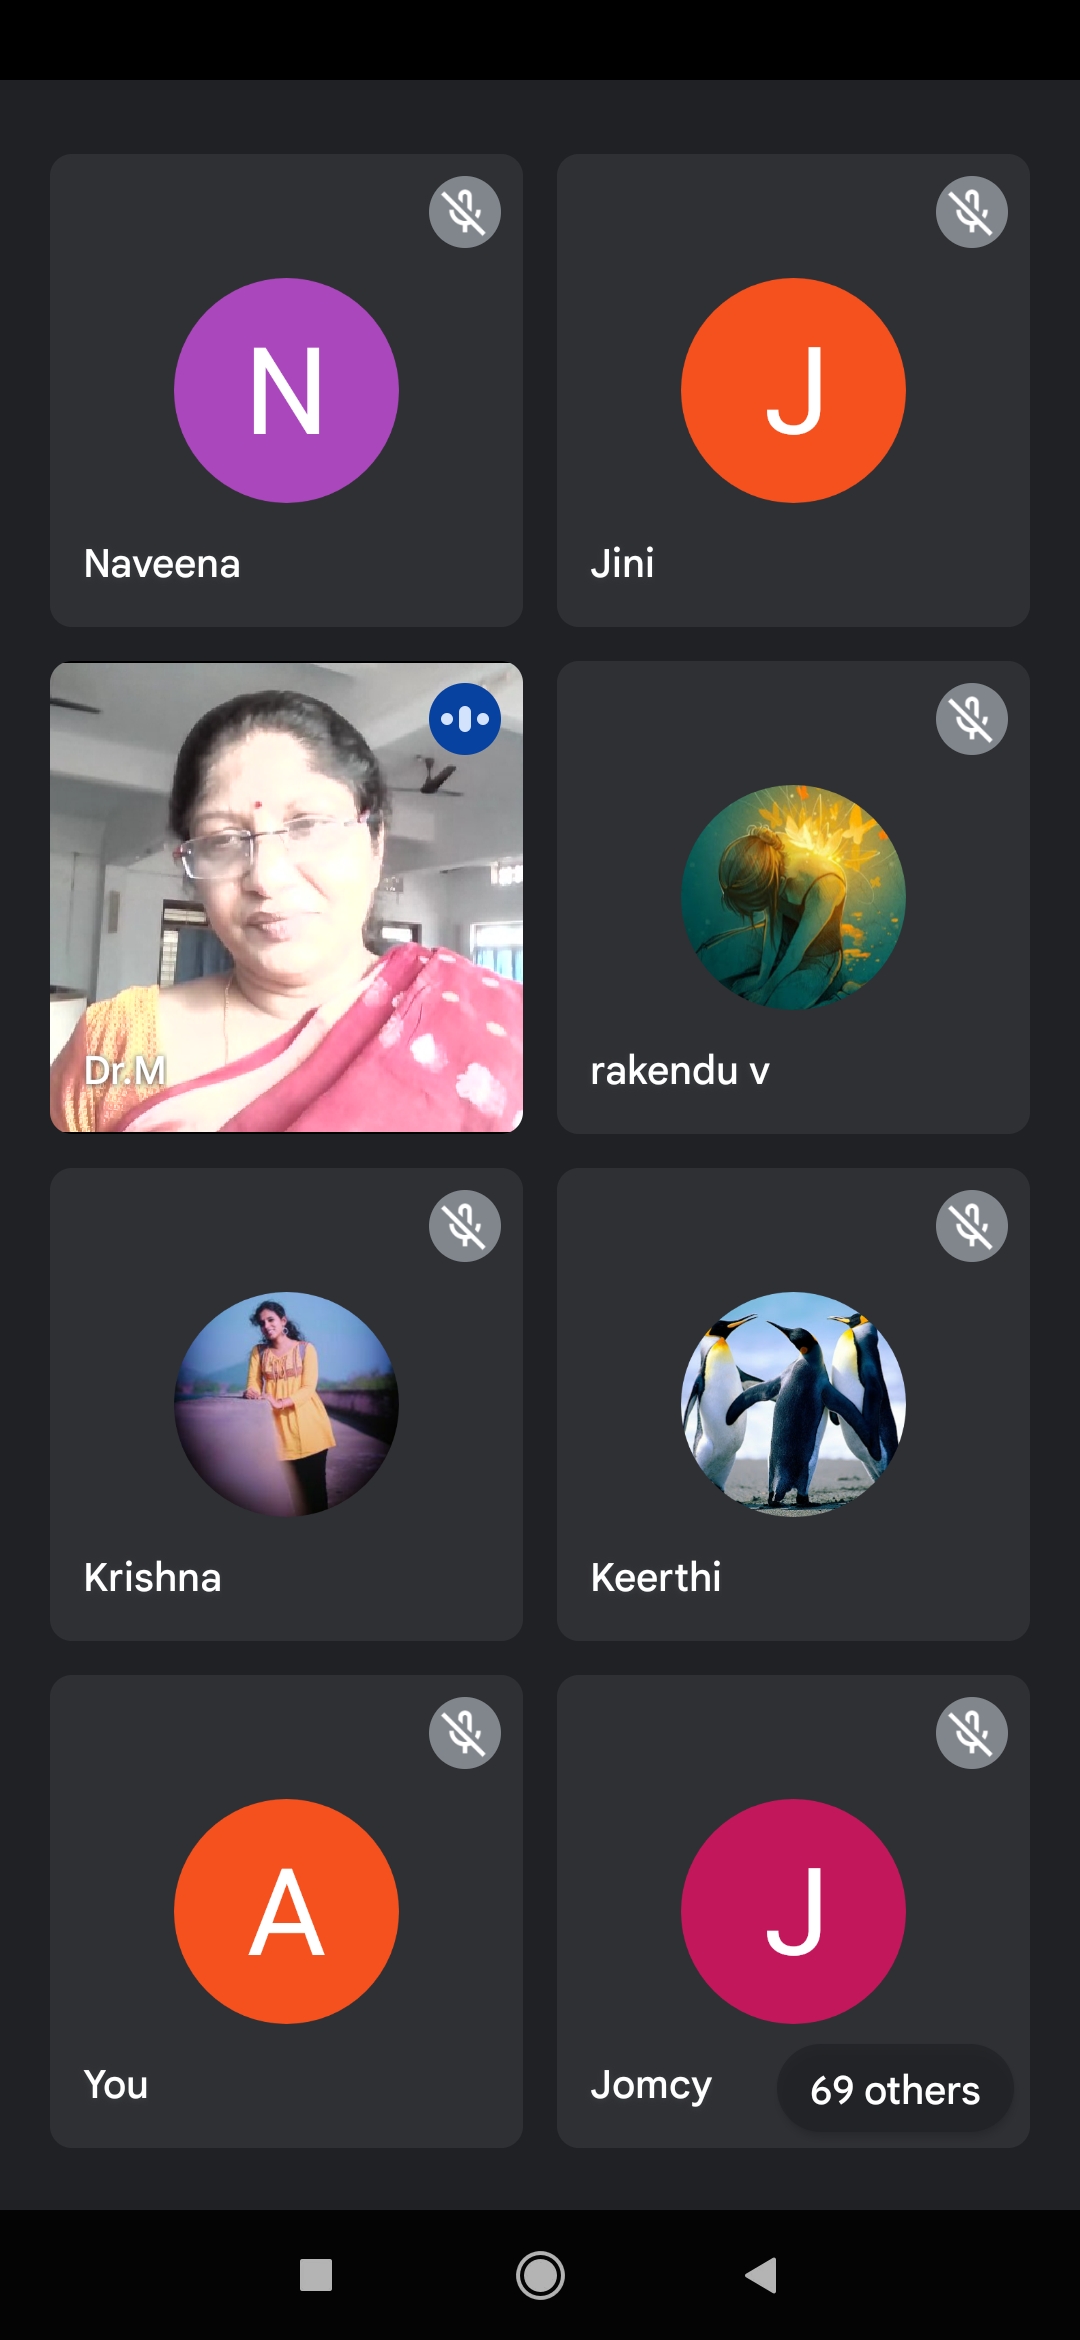Tap the muted mic icon on your own tile
The width and height of the screenshot is (1080, 2340).
(x=465, y=1733)
